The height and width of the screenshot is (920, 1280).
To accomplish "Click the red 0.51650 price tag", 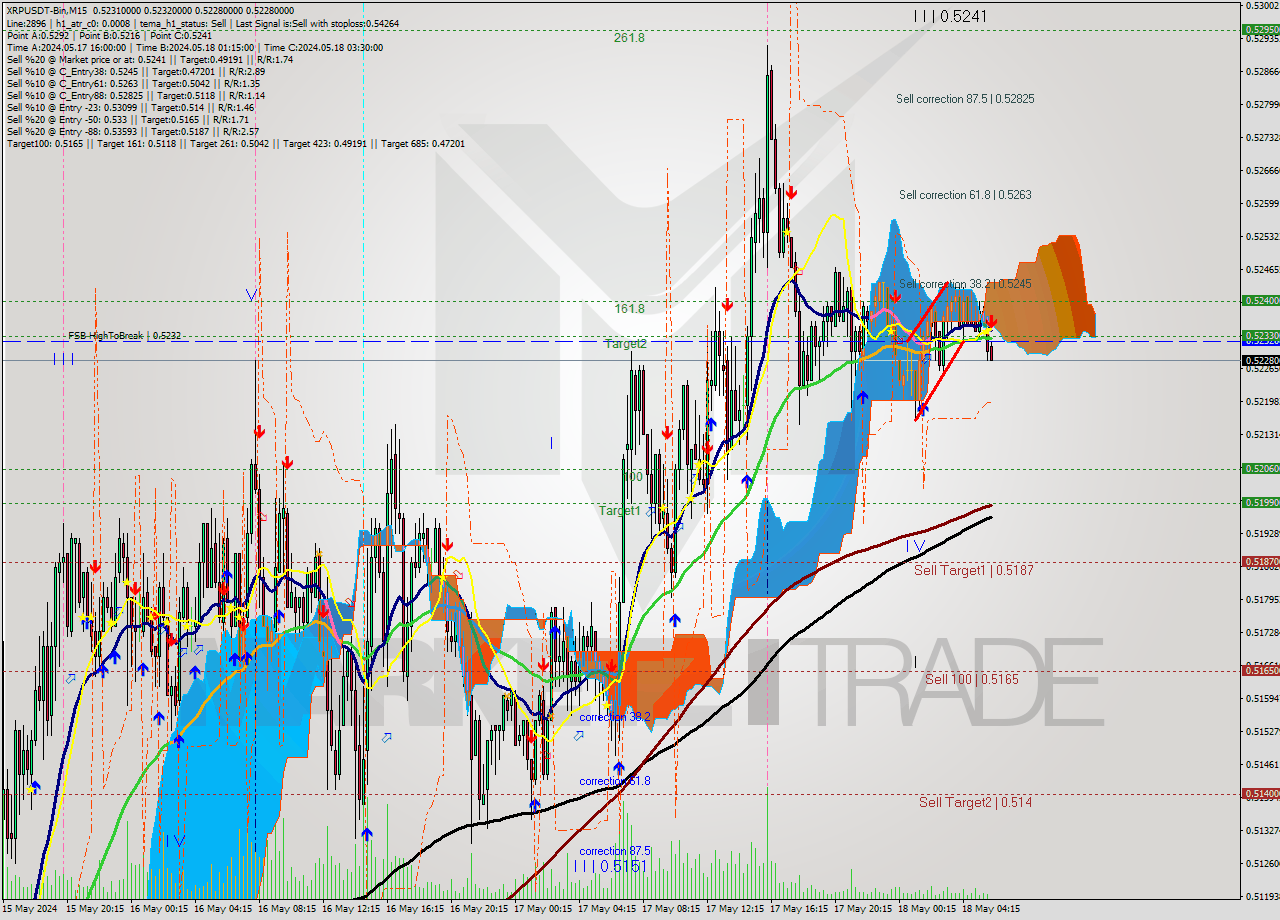I will tap(1260, 670).
